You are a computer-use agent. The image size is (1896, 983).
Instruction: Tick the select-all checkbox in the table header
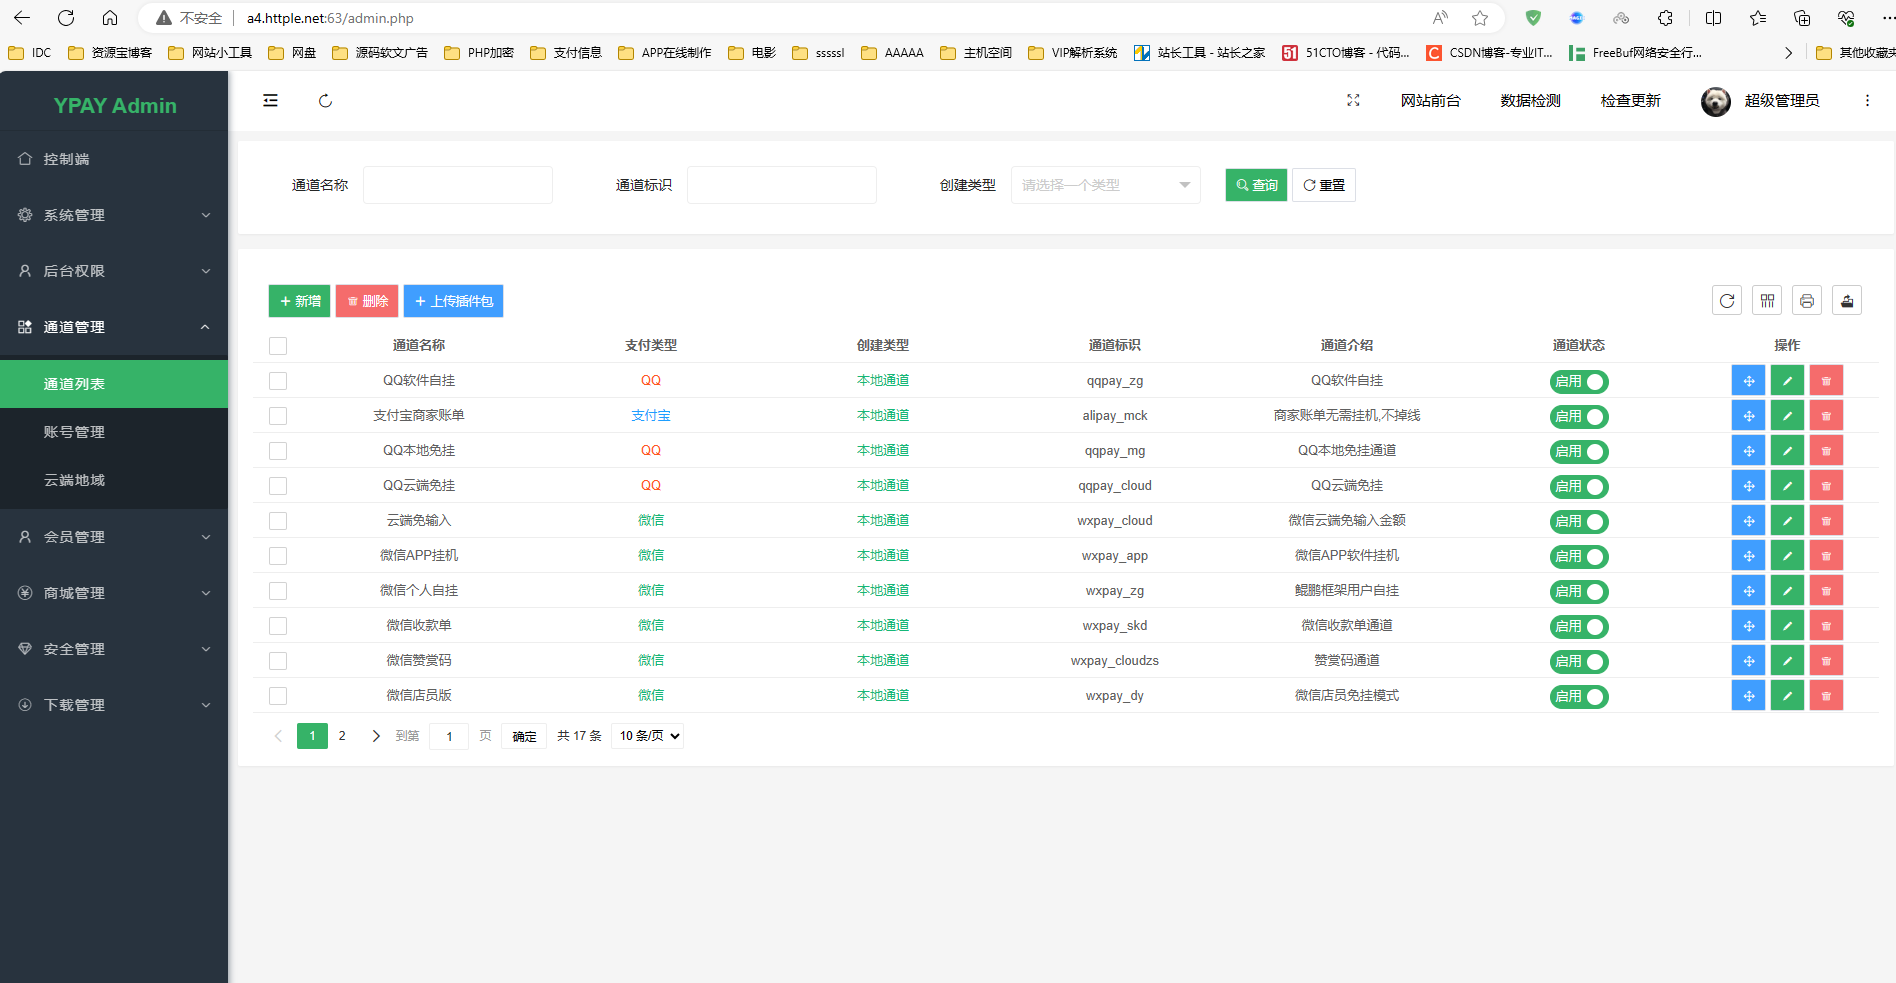point(278,346)
